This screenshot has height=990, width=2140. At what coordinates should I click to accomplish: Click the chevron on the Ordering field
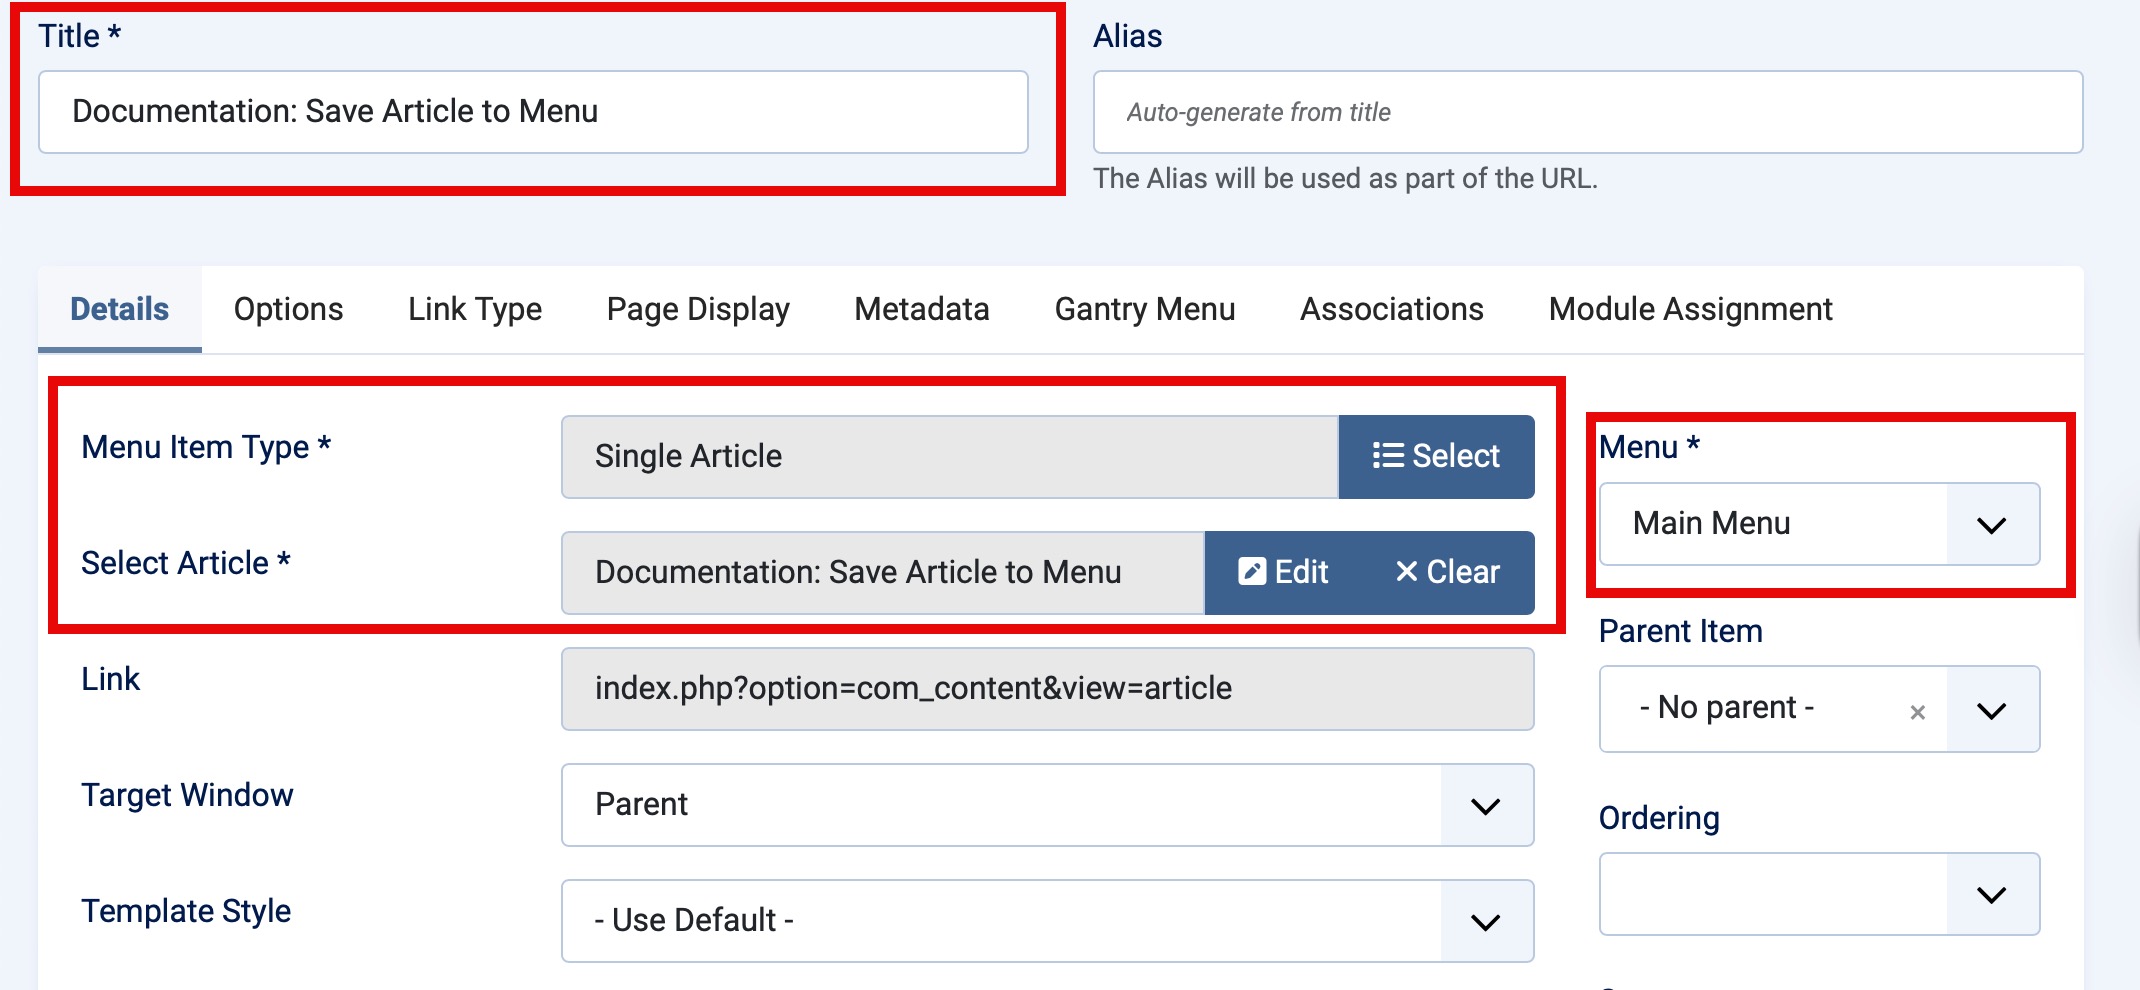coord(1994,893)
